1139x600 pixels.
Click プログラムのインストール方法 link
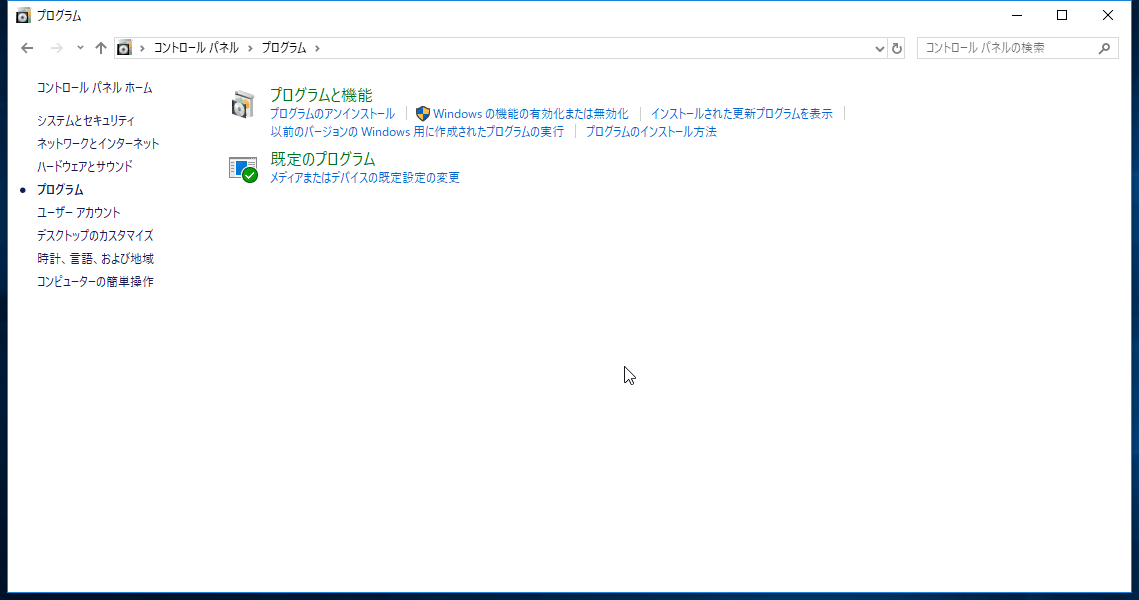click(x=651, y=131)
